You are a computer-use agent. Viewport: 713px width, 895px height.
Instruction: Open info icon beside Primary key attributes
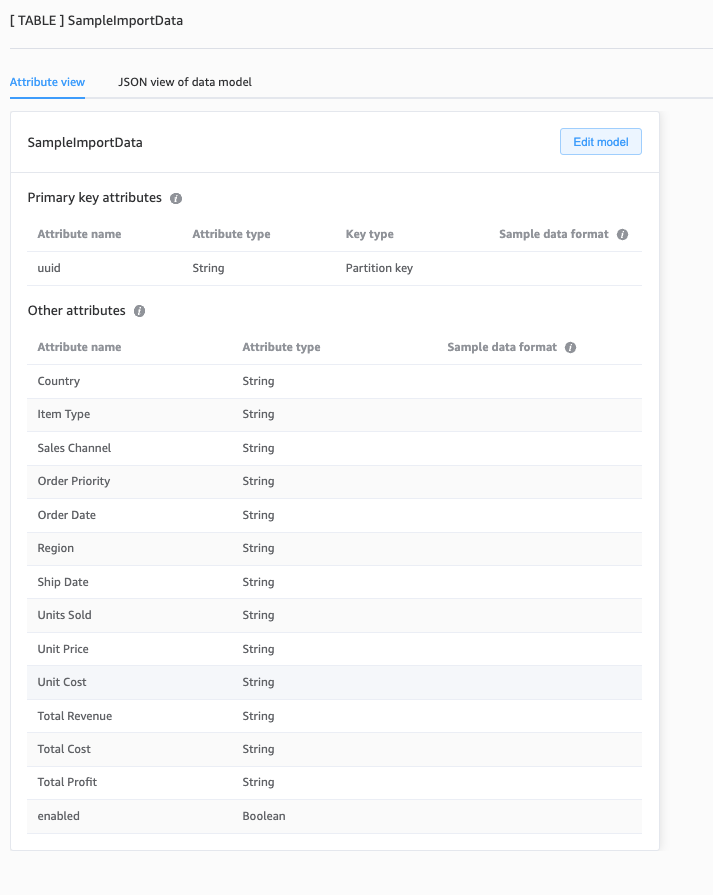pyautogui.click(x=176, y=198)
